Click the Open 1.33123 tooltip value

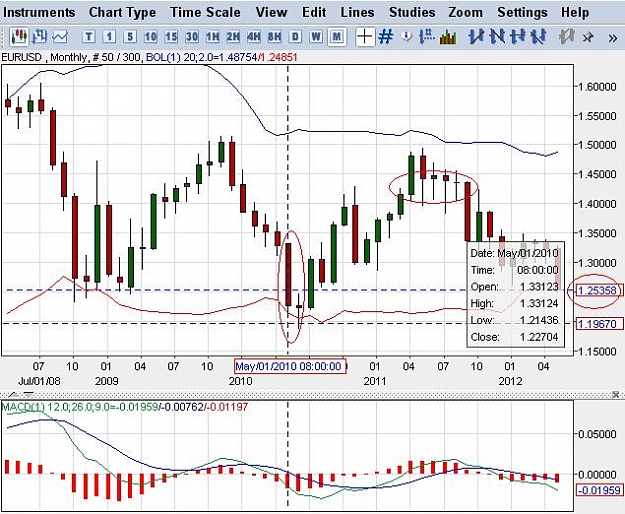click(x=539, y=287)
